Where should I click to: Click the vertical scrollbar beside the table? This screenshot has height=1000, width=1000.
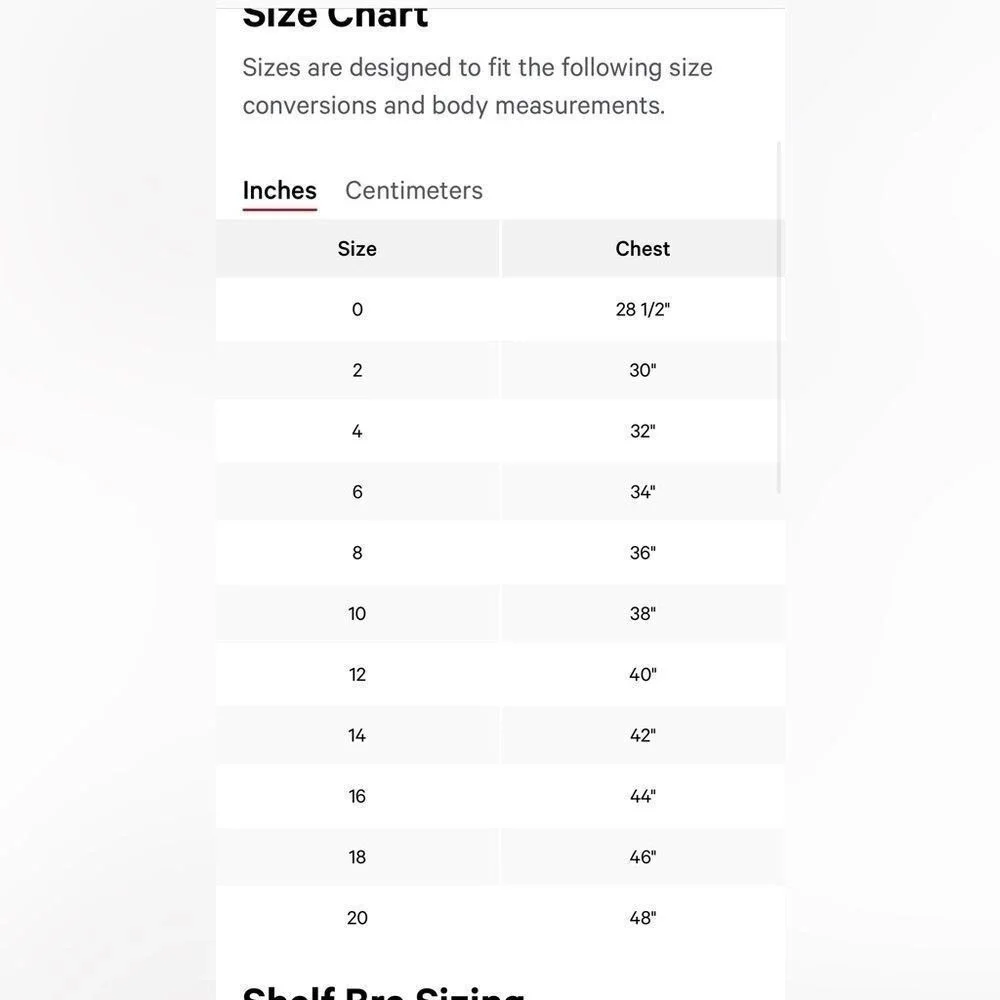pyautogui.click(x=779, y=318)
